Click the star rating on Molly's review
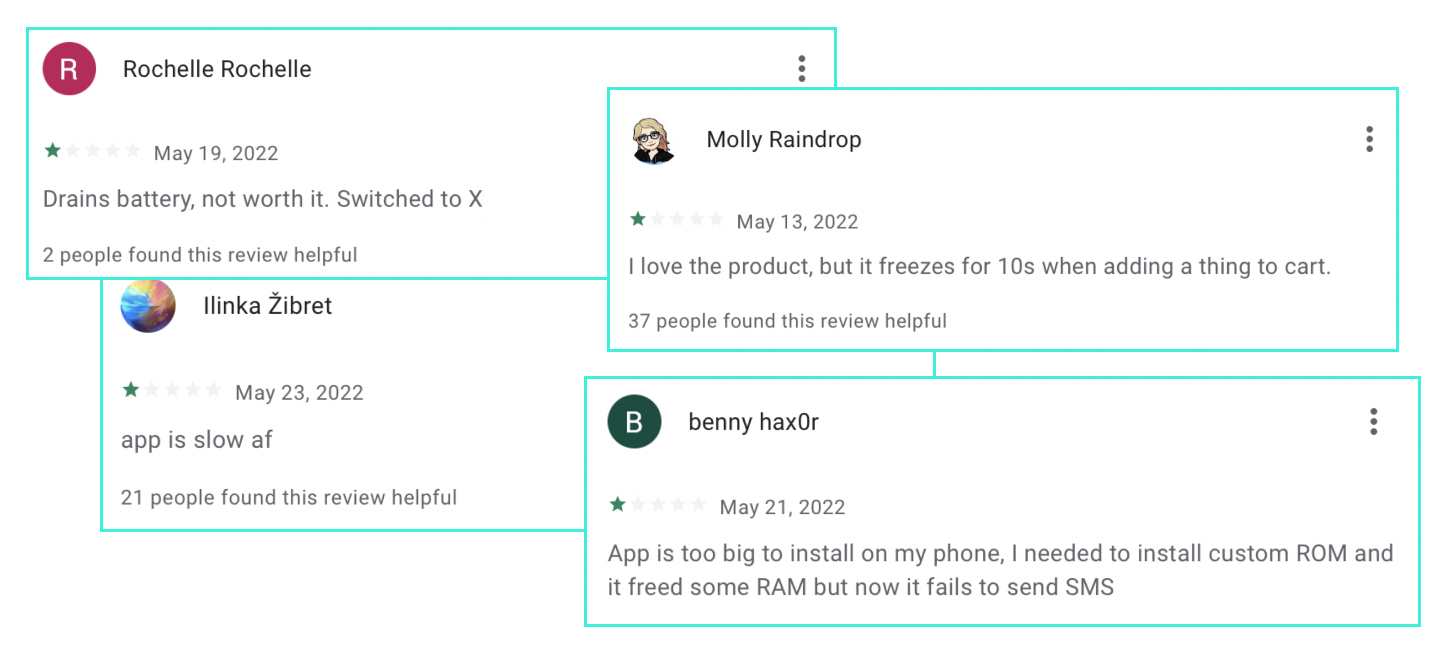The height and width of the screenshot is (654, 1446). [675, 220]
